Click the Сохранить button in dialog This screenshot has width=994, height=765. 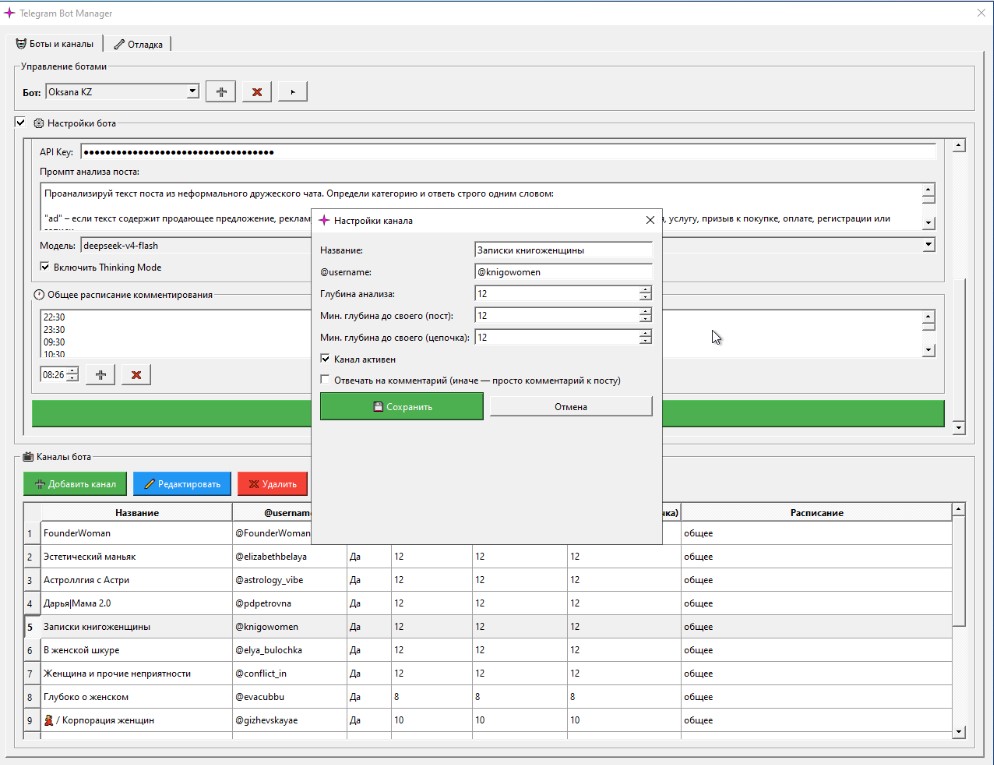click(x=401, y=406)
